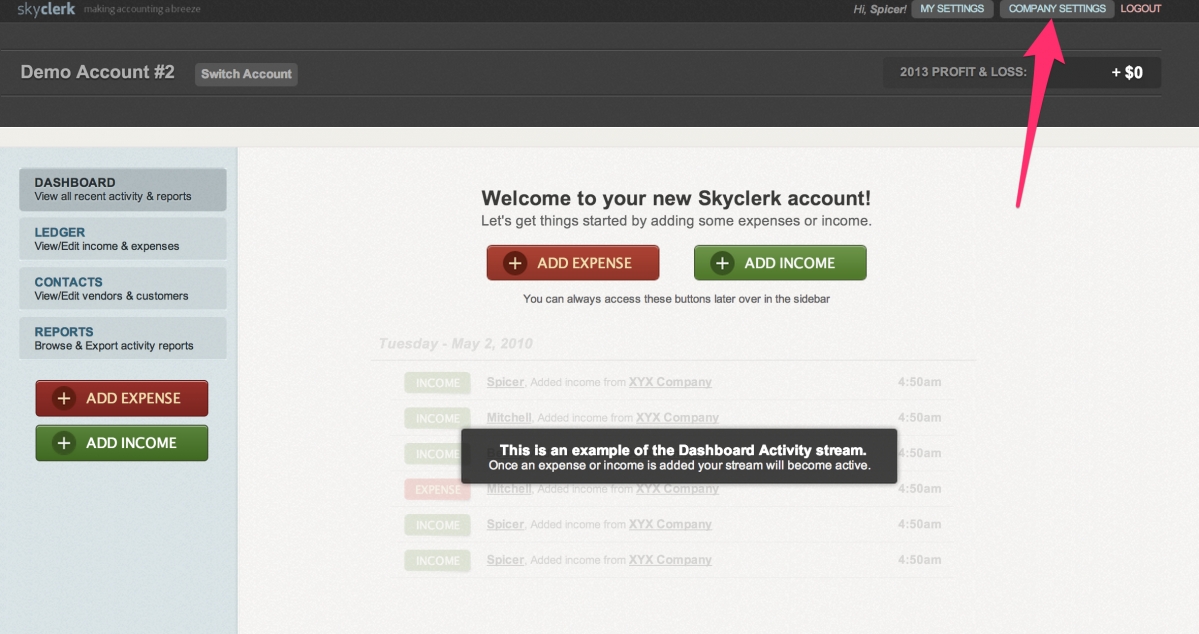Click the Switch Account button
The height and width of the screenshot is (634, 1199).
pyautogui.click(x=246, y=74)
